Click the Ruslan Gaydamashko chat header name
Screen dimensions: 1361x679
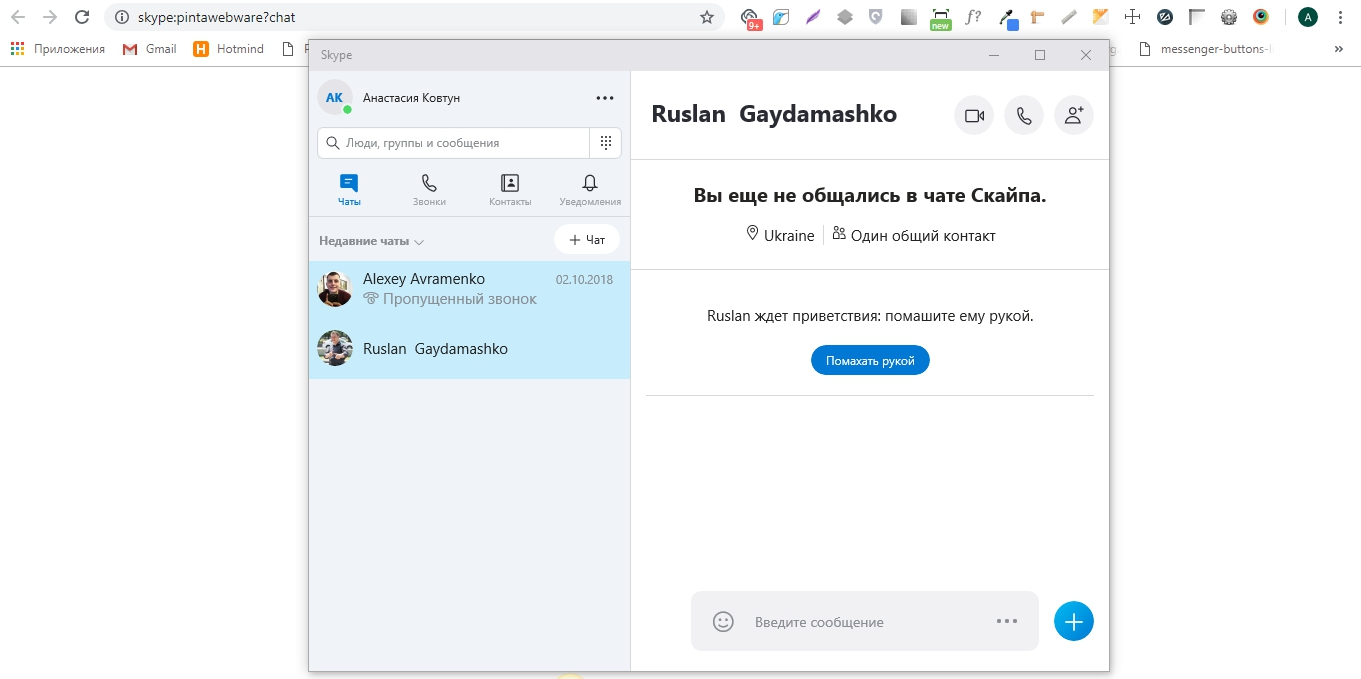pos(774,114)
